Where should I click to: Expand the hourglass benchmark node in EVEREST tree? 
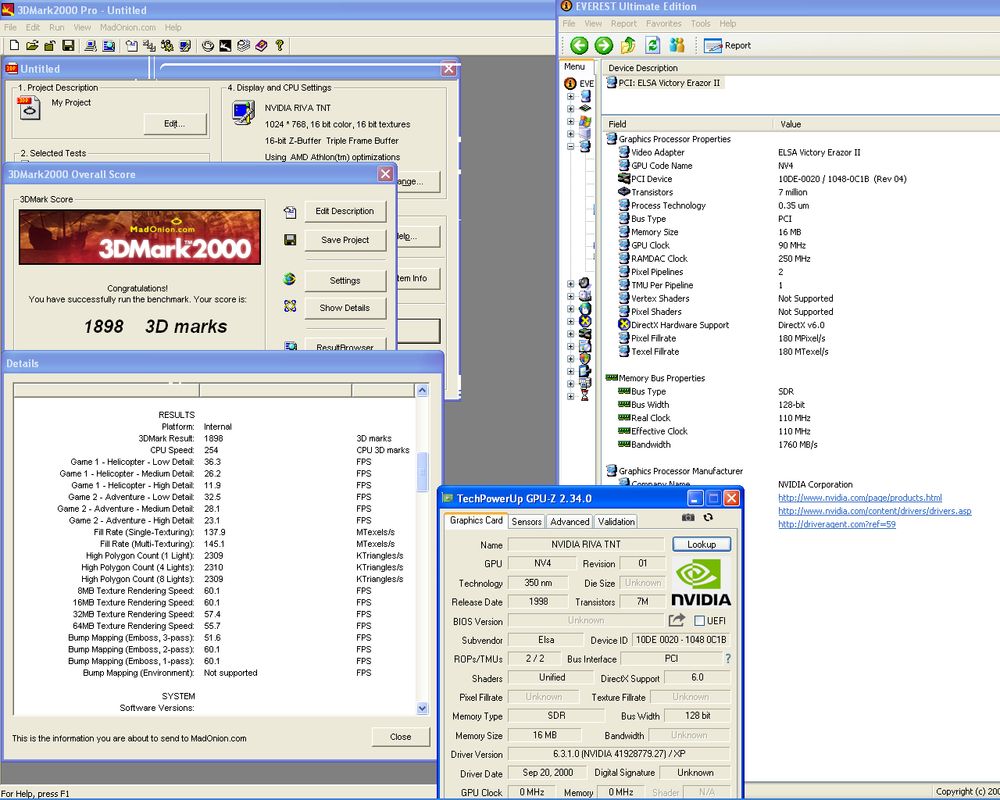[x=570, y=396]
